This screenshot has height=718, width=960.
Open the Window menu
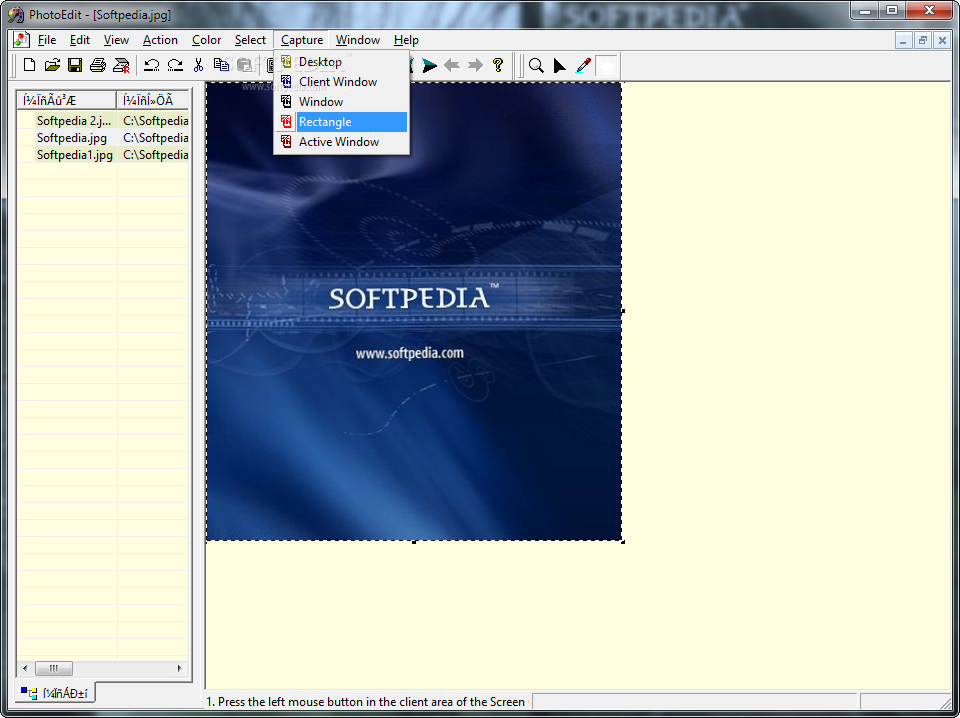tap(358, 40)
